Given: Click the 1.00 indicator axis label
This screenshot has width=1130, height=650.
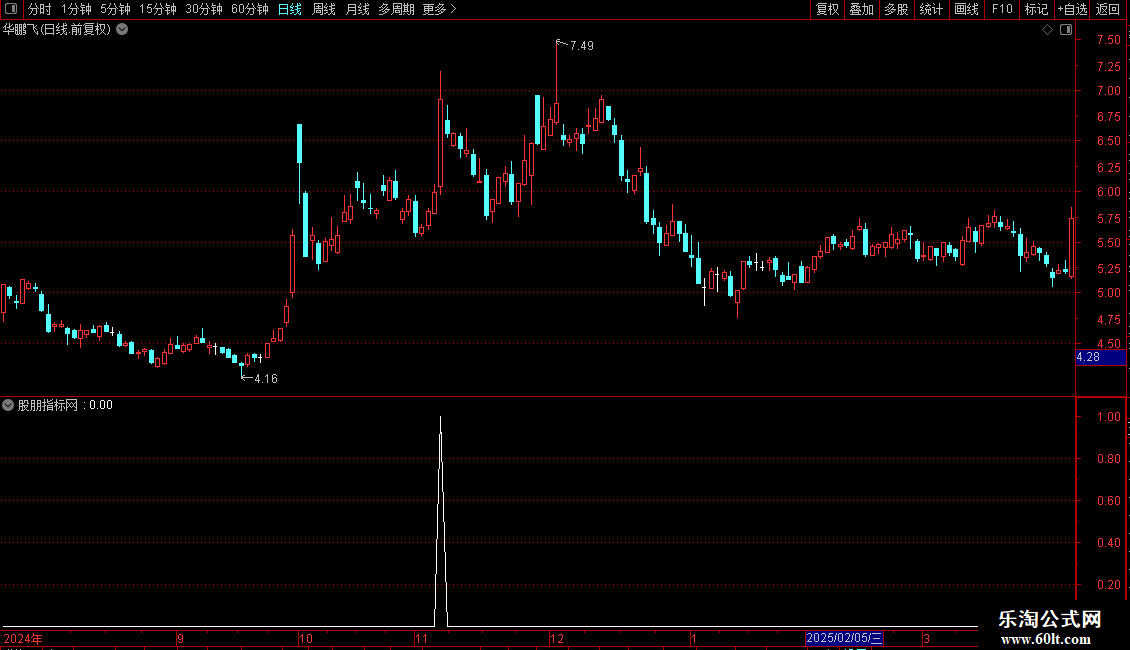Looking at the screenshot, I should click(1108, 417).
